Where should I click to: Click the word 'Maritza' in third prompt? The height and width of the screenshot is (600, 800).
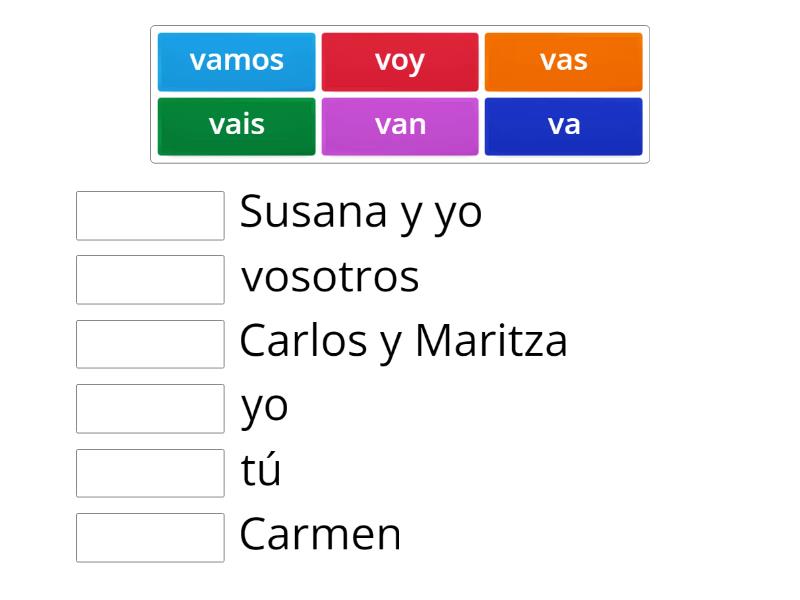(x=491, y=340)
